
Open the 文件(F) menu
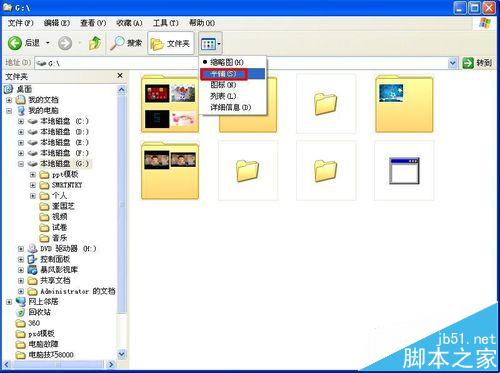(x=21, y=23)
